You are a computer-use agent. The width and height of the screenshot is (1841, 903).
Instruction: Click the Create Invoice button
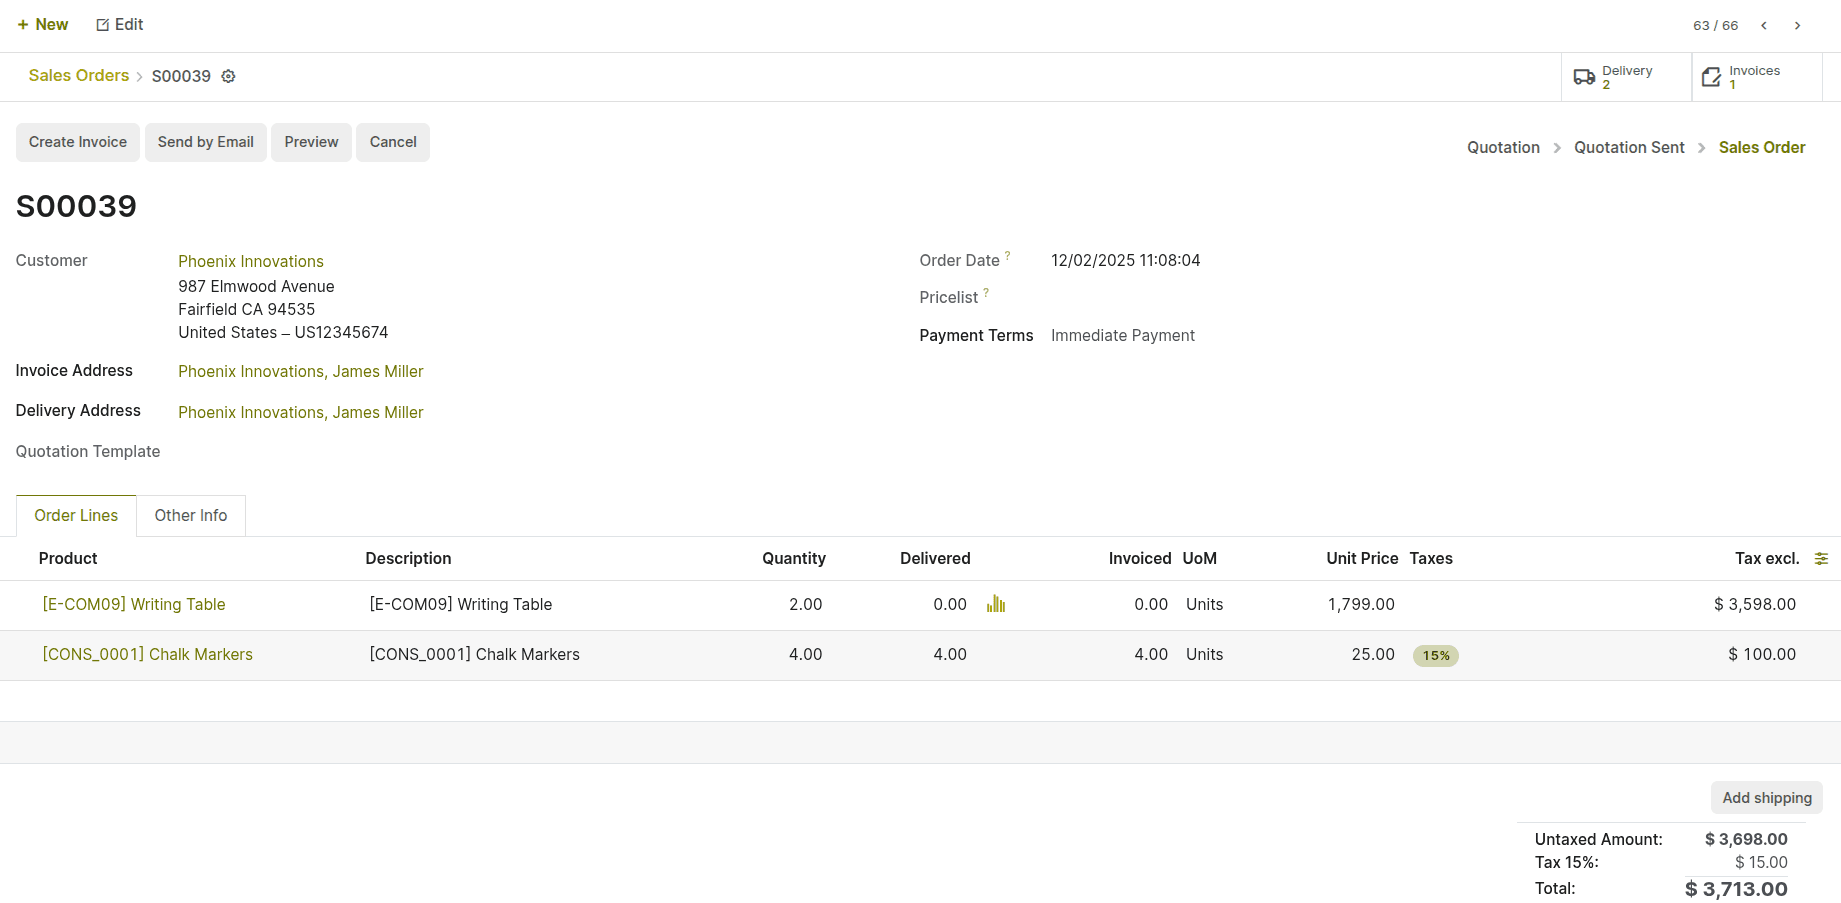78,142
